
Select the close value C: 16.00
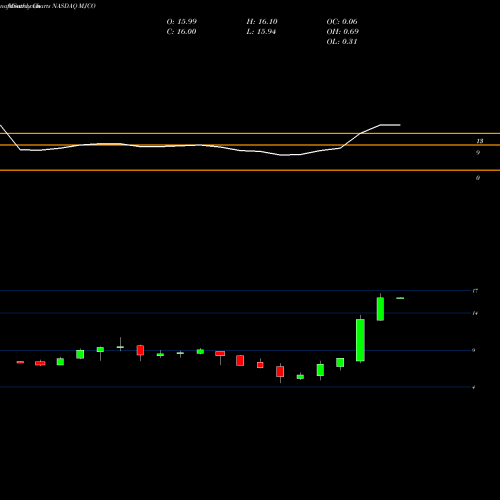click(x=181, y=32)
